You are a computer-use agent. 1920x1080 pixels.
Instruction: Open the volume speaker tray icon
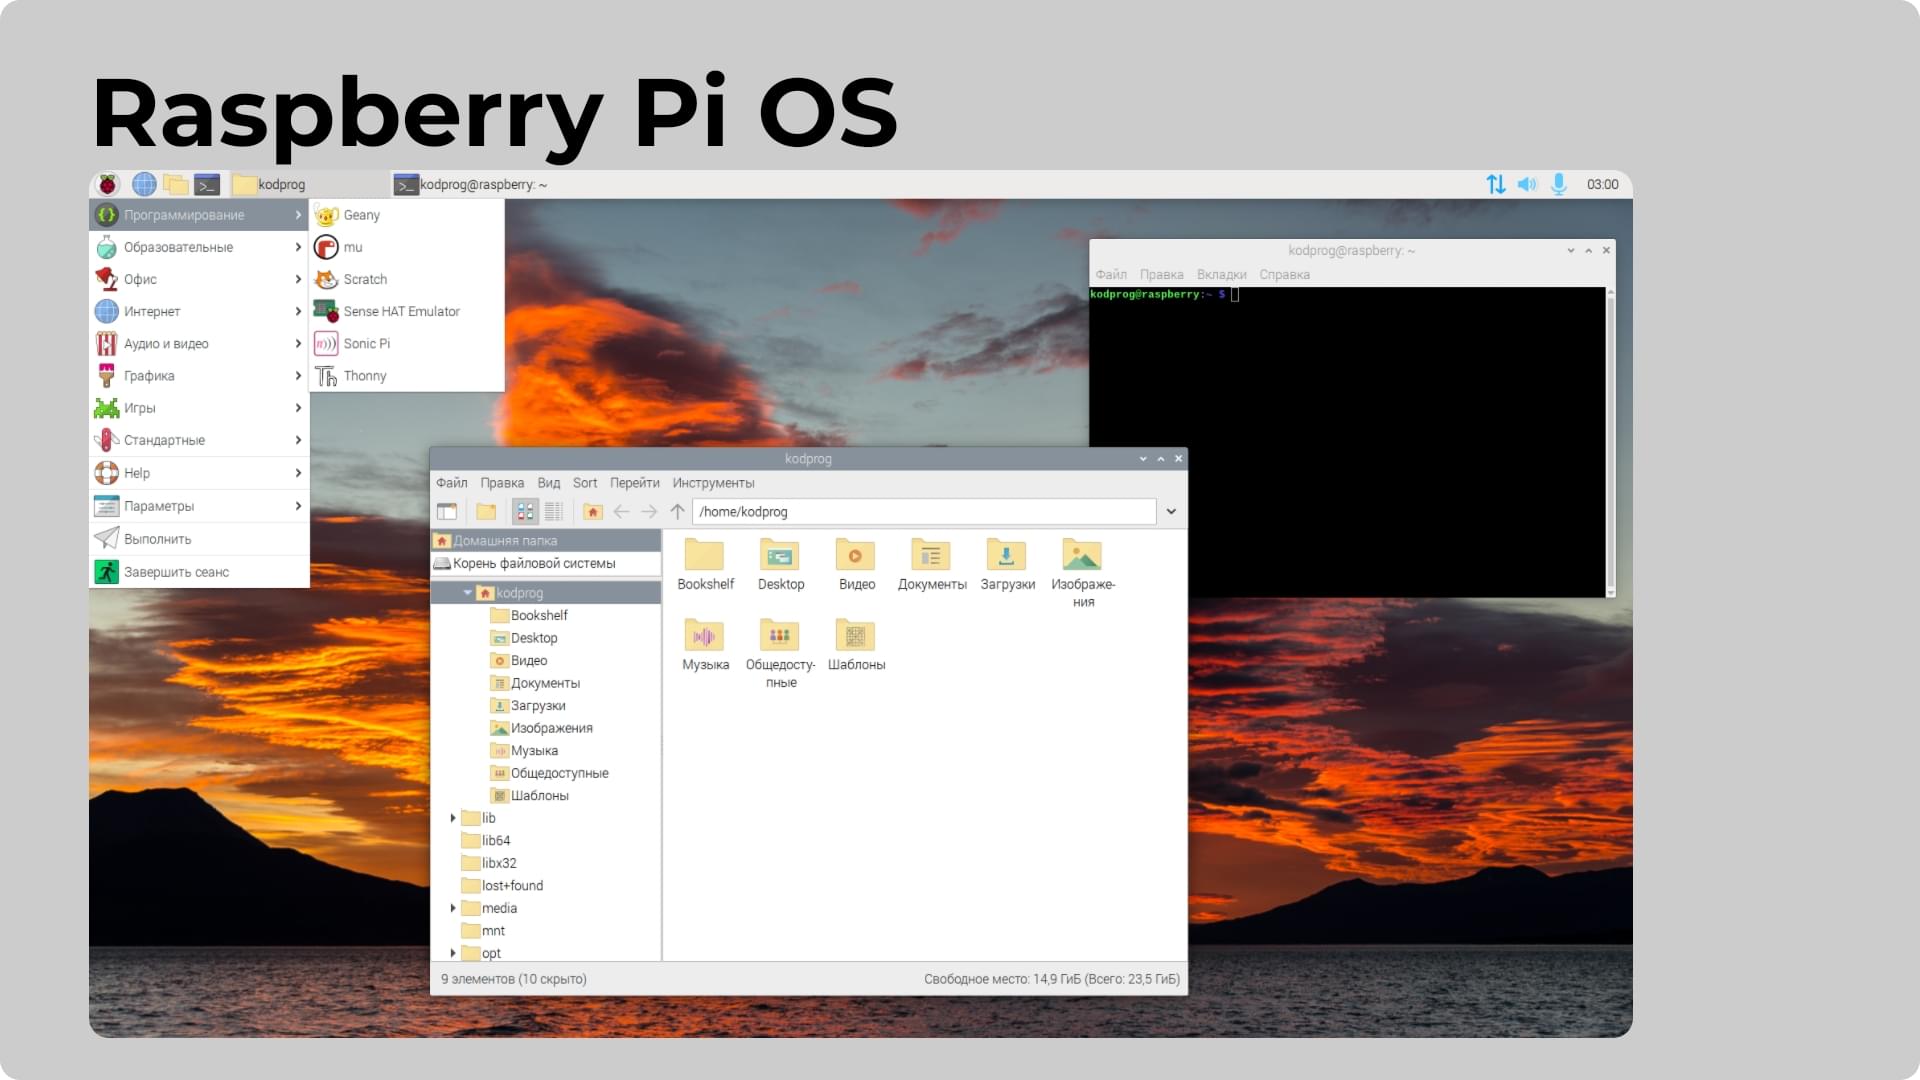pos(1527,184)
